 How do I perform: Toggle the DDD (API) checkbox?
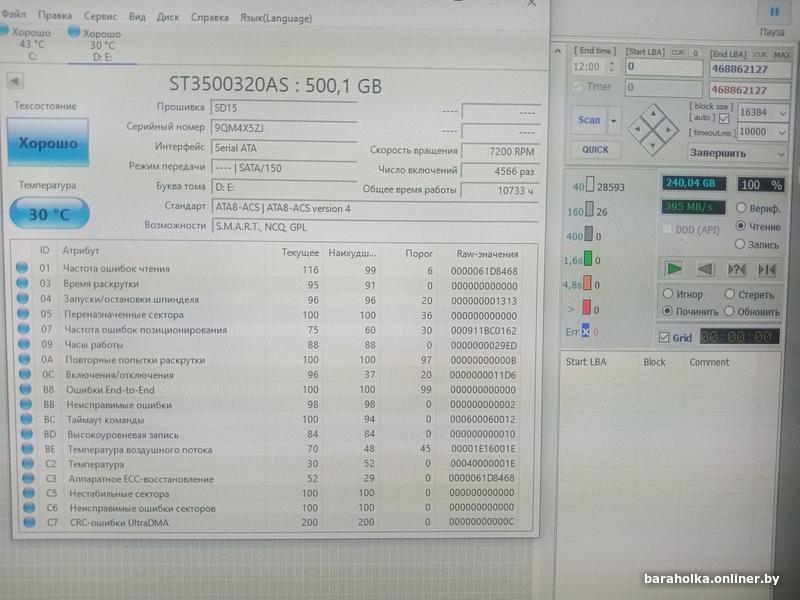667,230
